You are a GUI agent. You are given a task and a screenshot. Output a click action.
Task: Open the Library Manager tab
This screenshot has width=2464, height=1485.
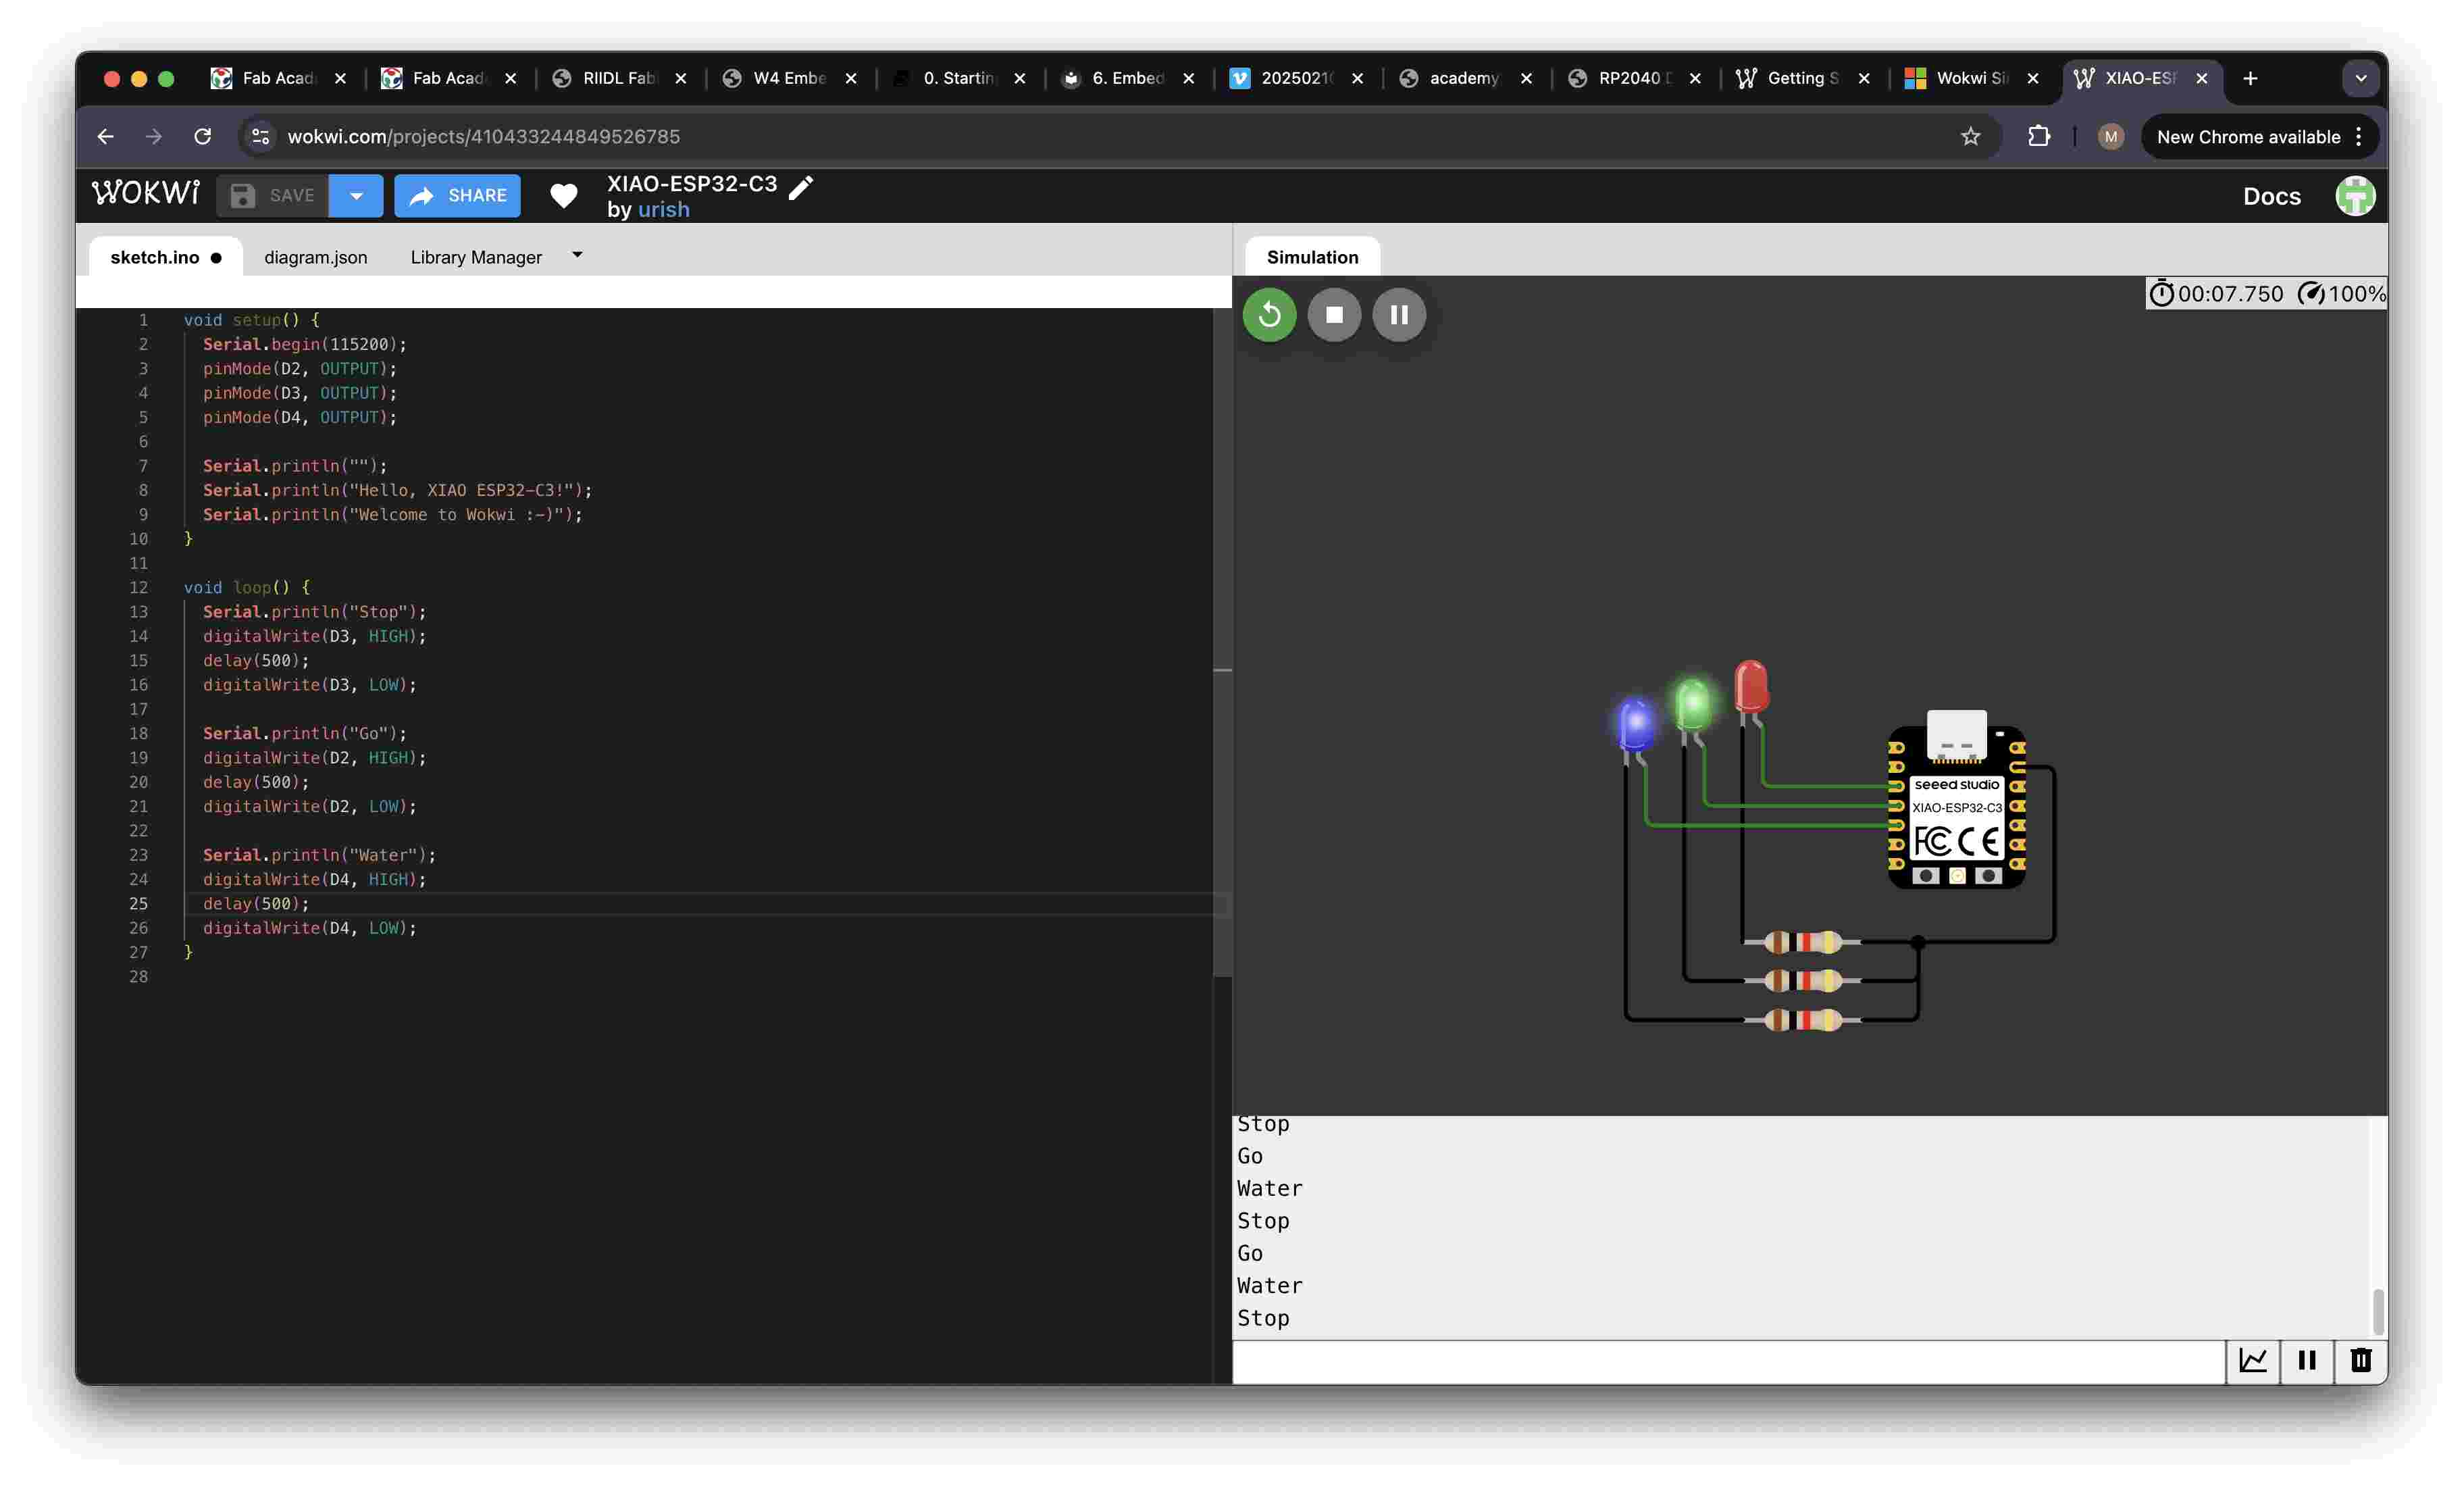pyautogui.click(x=476, y=257)
